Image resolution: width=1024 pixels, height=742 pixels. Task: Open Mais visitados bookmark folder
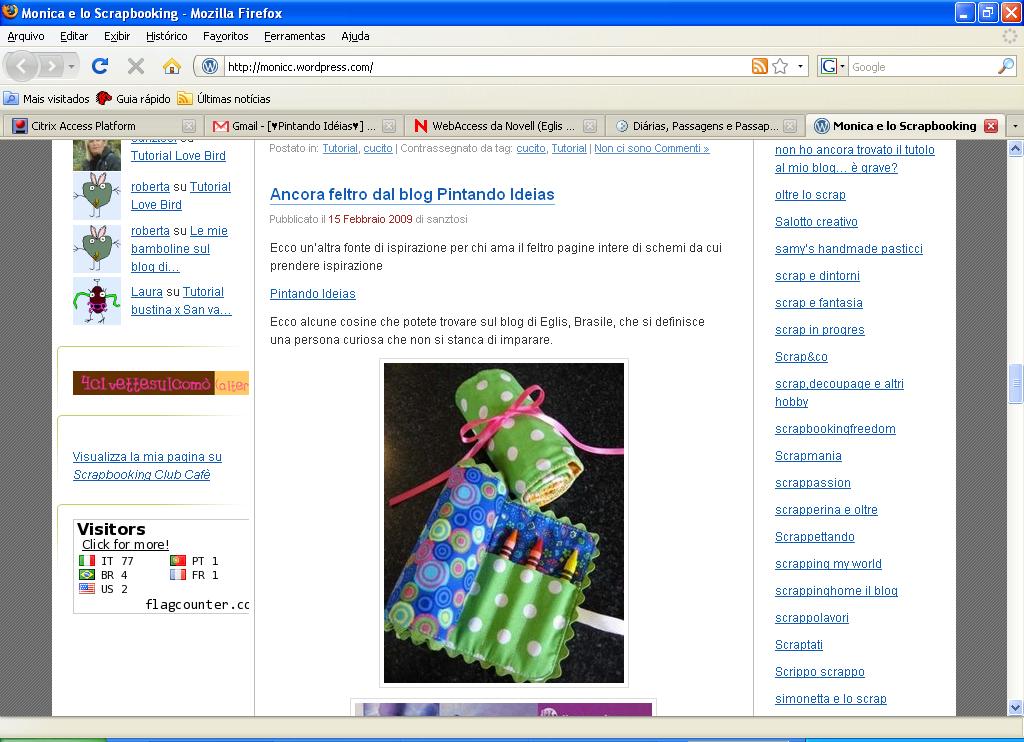pos(46,99)
